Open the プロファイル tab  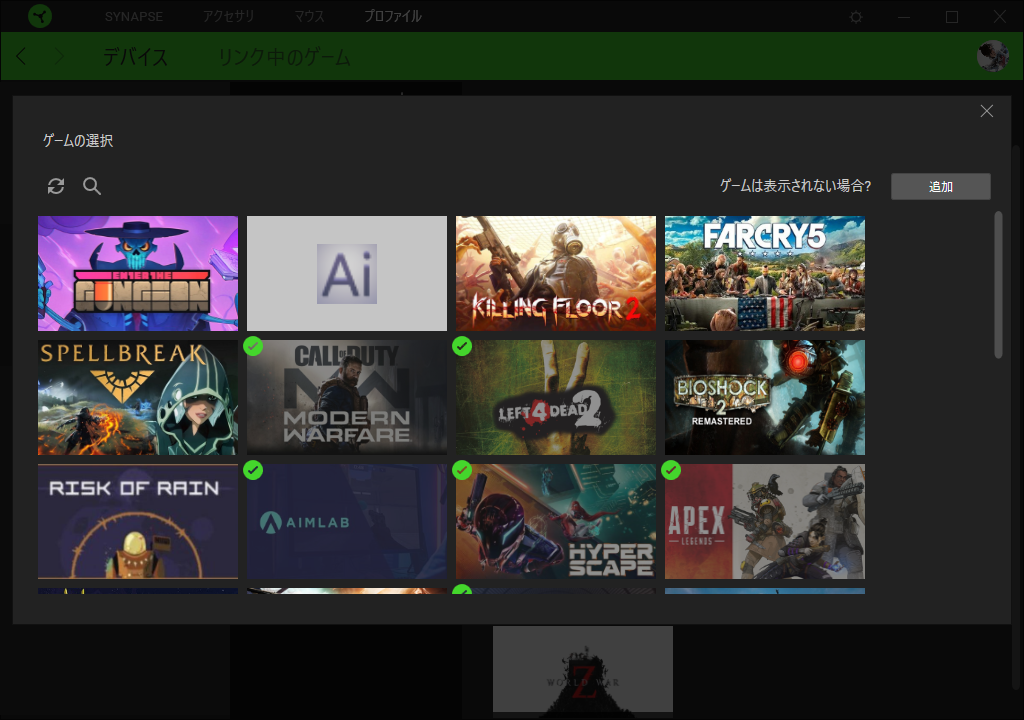coord(393,16)
